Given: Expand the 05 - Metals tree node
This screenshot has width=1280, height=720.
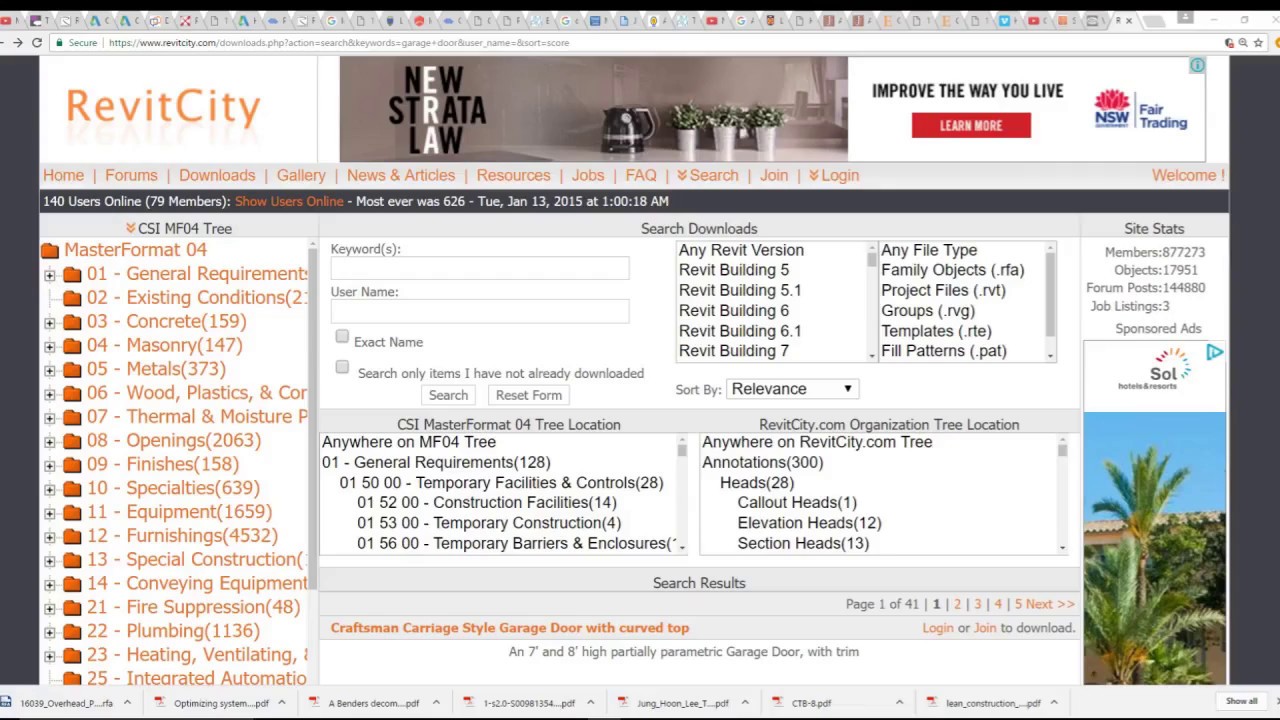Looking at the screenshot, I should click(x=50, y=370).
